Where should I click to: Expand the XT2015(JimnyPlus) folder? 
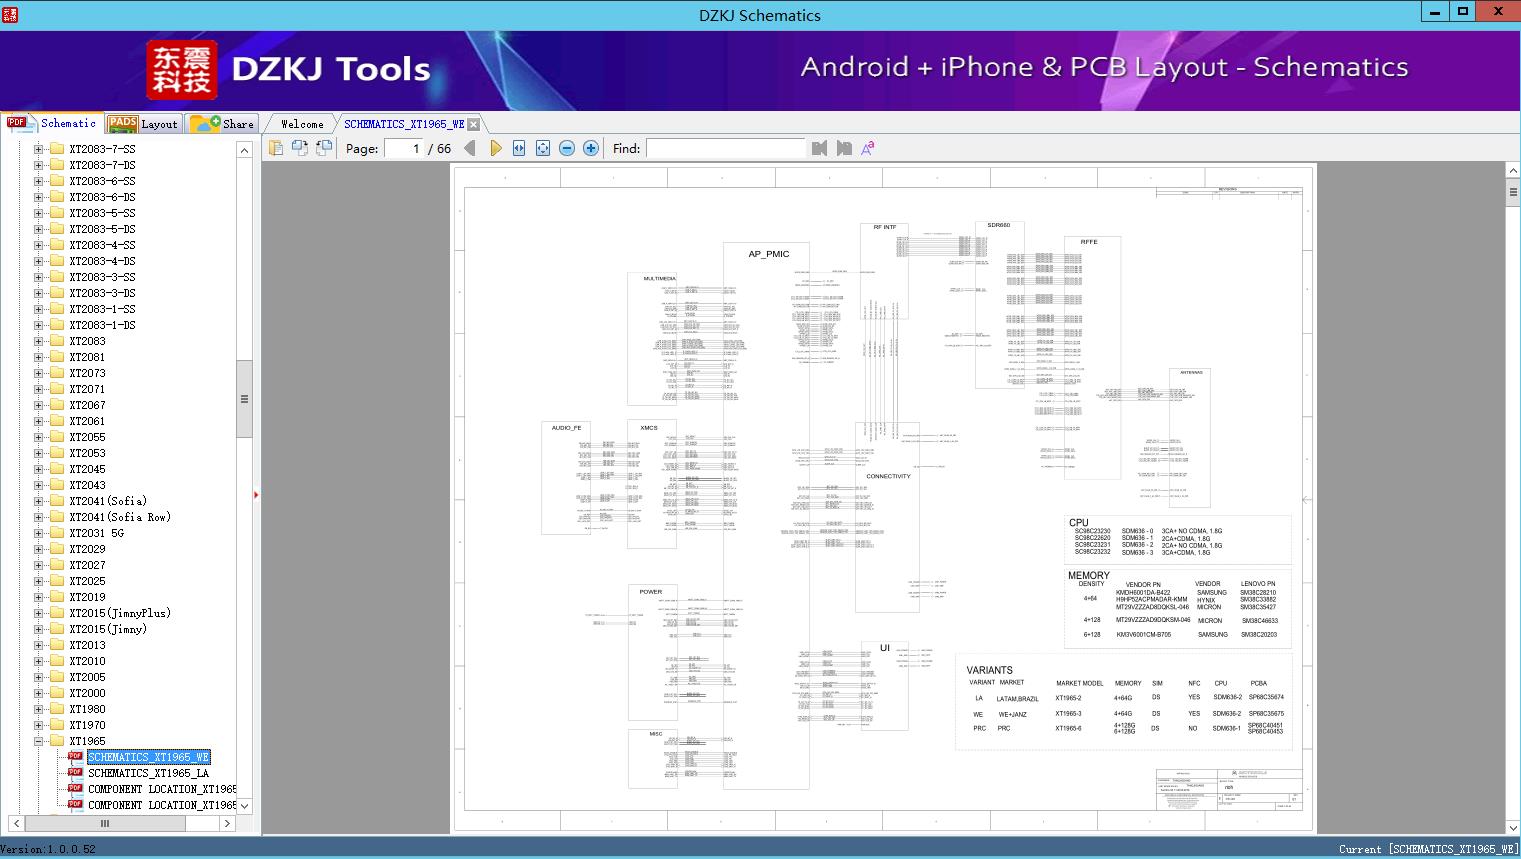(x=39, y=613)
